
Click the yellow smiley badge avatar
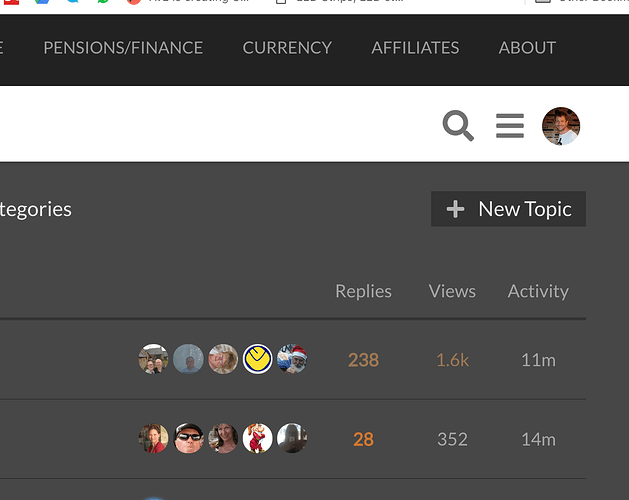click(258, 359)
